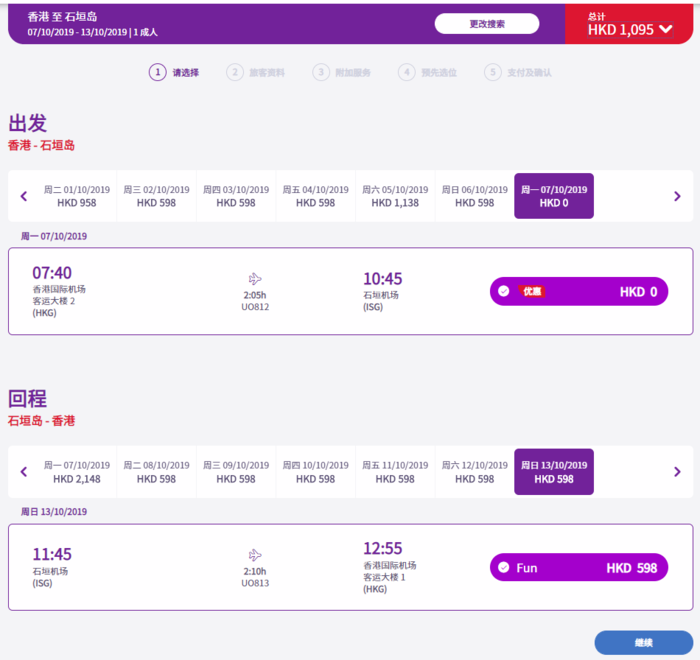Click previous week arrow for outbound dates
Image resolution: width=700 pixels, height=660 pixels.
[x=24, y=196]
